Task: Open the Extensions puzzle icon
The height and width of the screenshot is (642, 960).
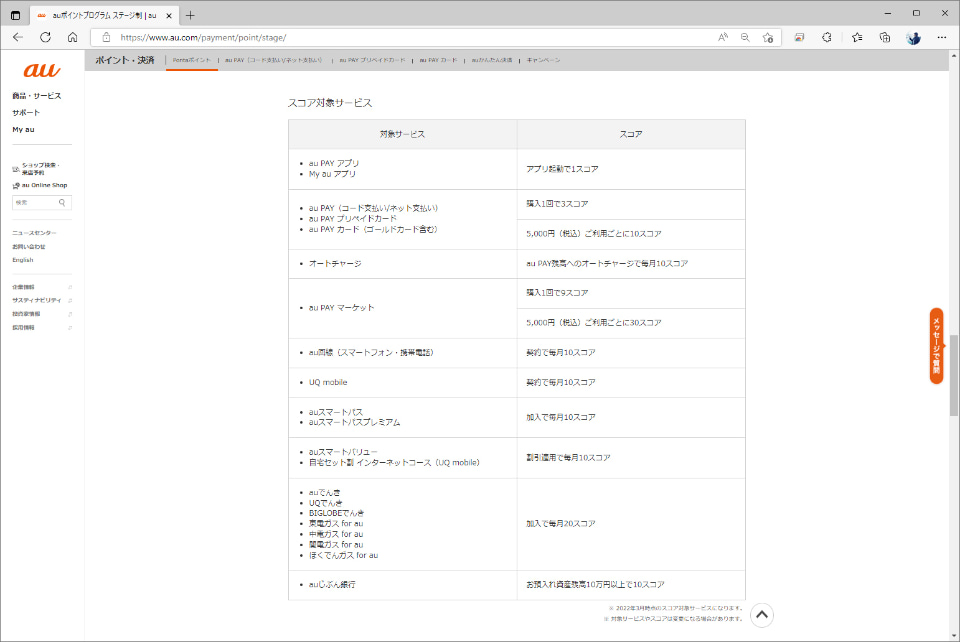Action: (x=827, y=37)
